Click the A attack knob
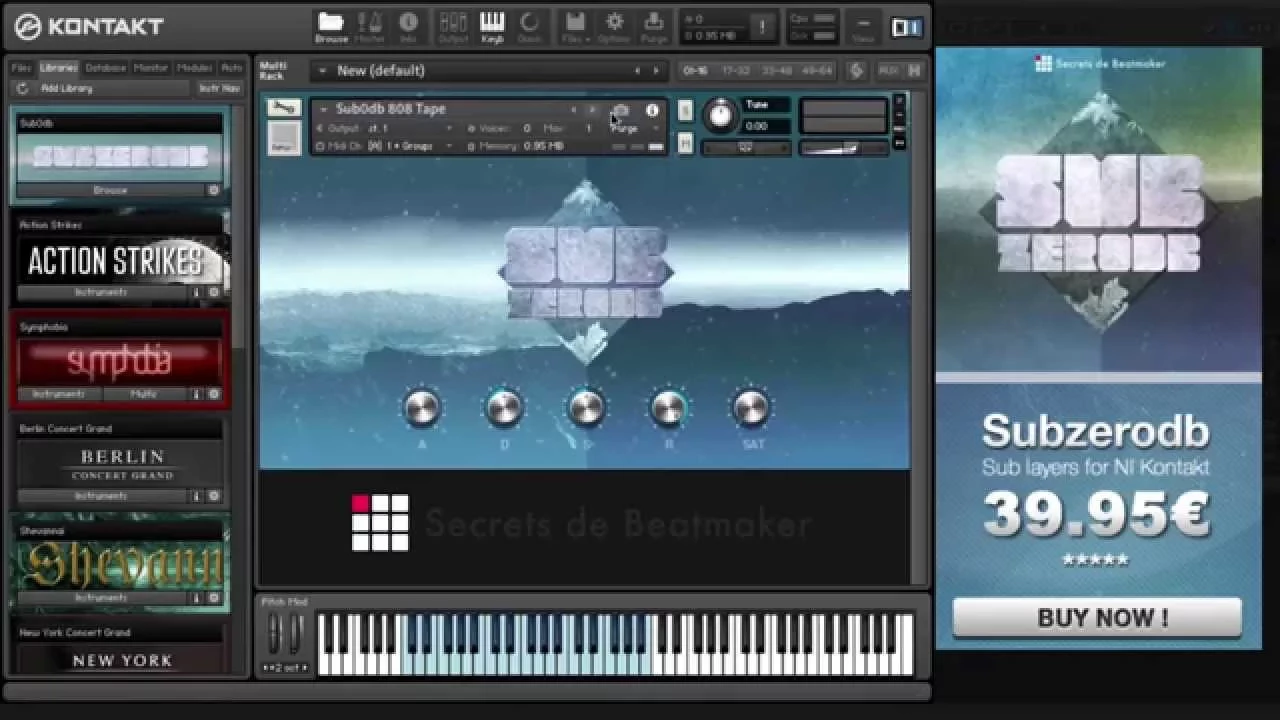 click(421, 407)
